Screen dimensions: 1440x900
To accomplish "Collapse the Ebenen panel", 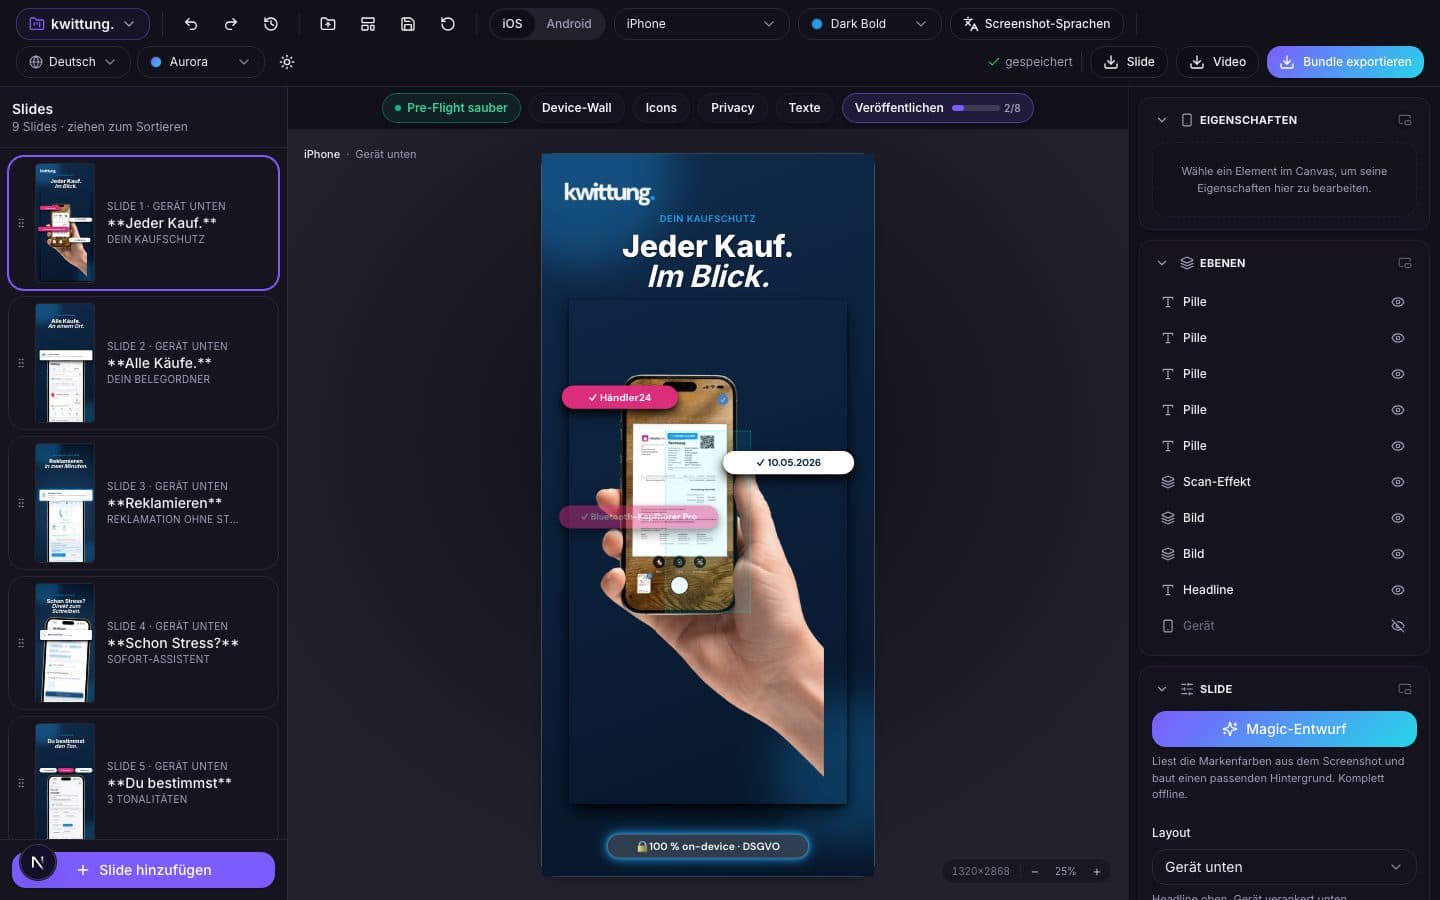I will pyautogui.click(x=1161, y=263).
